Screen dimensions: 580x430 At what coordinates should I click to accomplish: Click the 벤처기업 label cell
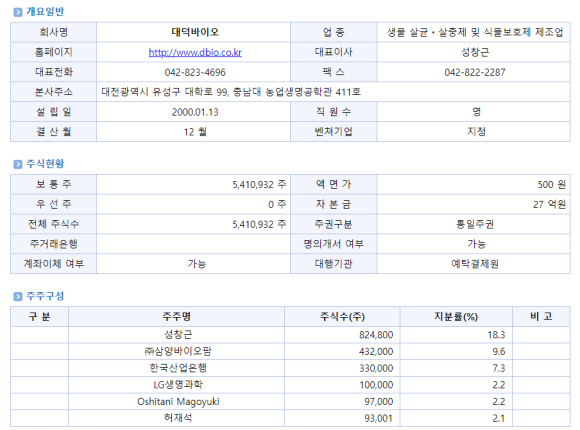333,132
